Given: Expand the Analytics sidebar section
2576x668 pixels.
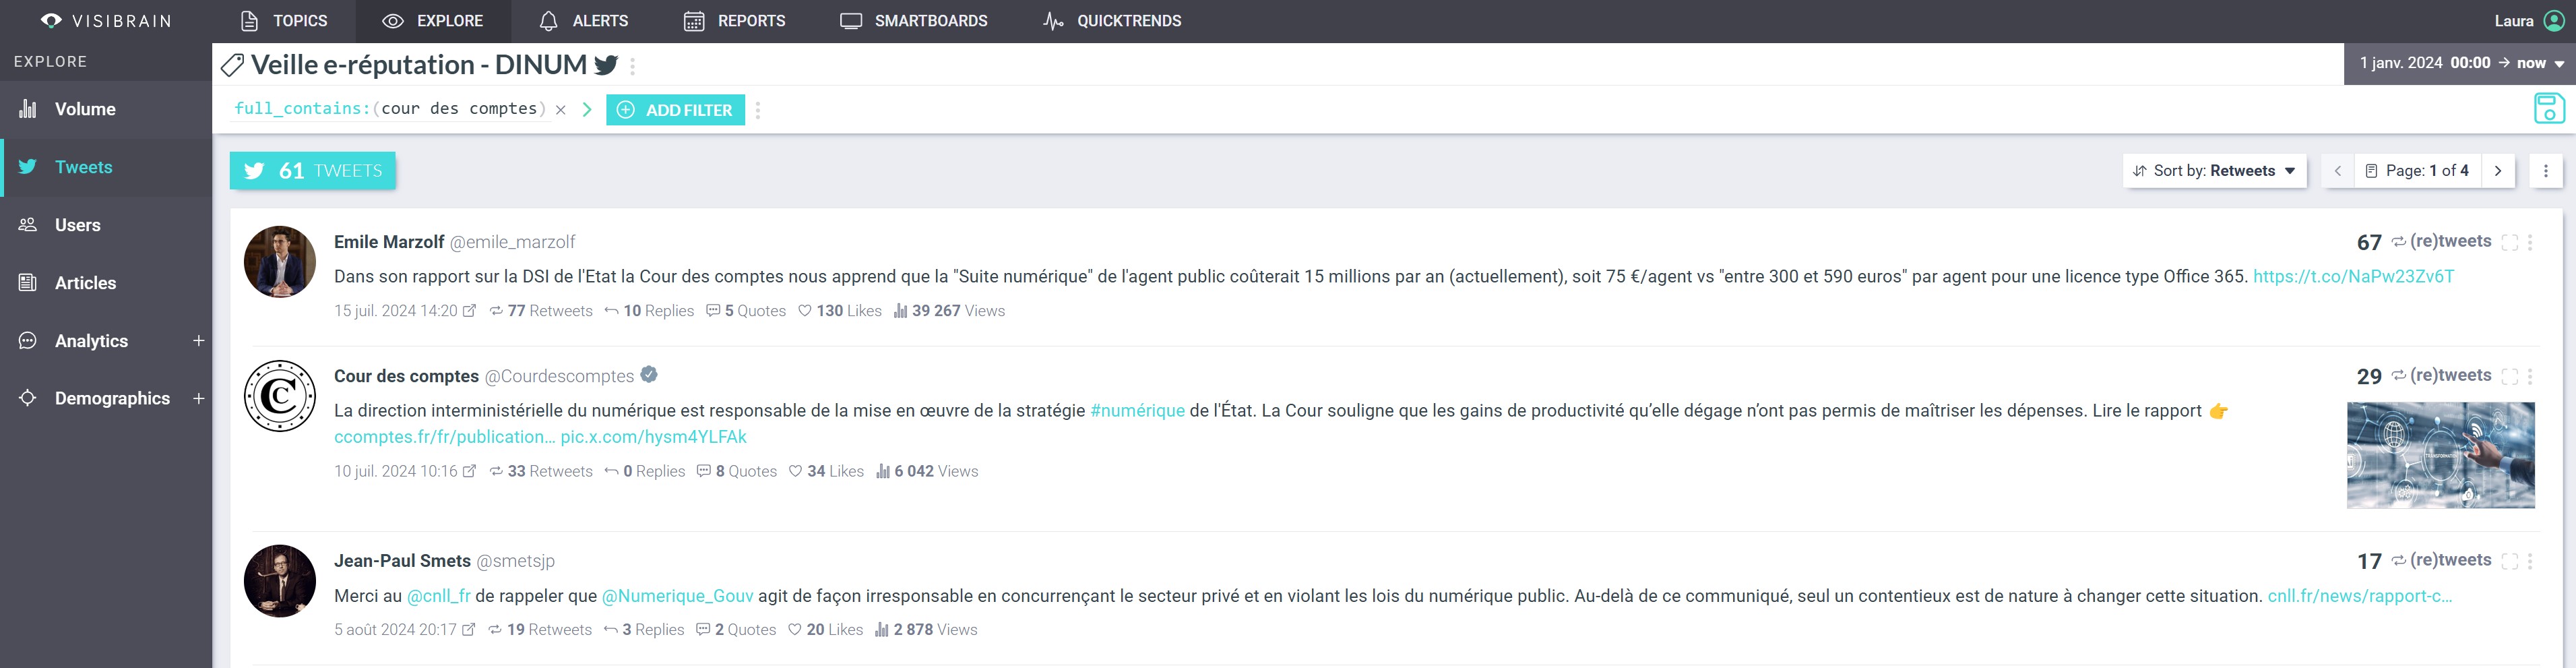Looking at the screenshot, I should click(198, 341).
